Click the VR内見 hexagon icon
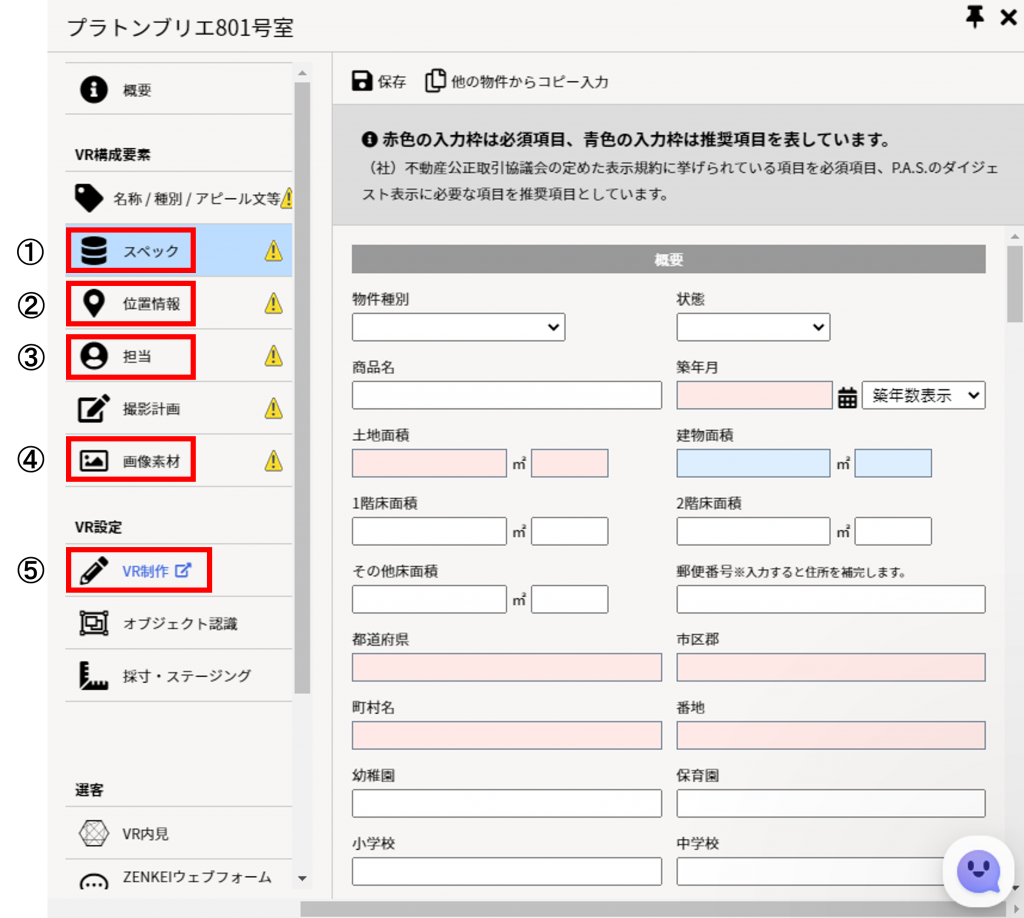Image resolution: width=1024 pixels, height=918 pixels. (x=94, y=833)
